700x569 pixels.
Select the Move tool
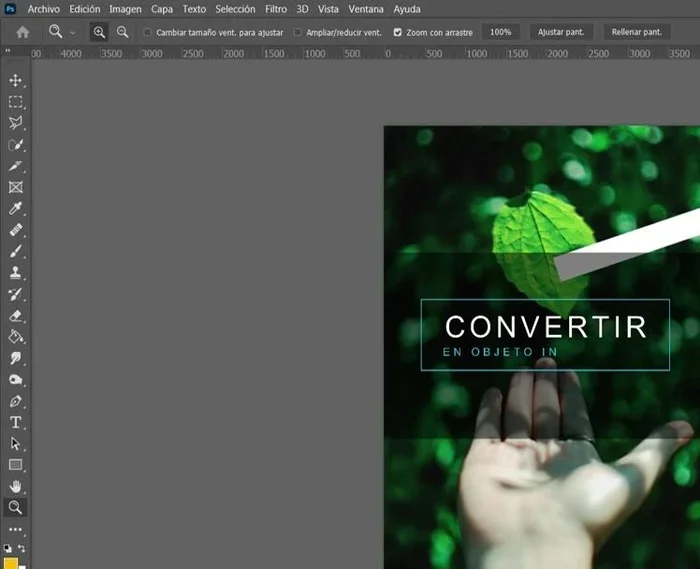[15, 80]
